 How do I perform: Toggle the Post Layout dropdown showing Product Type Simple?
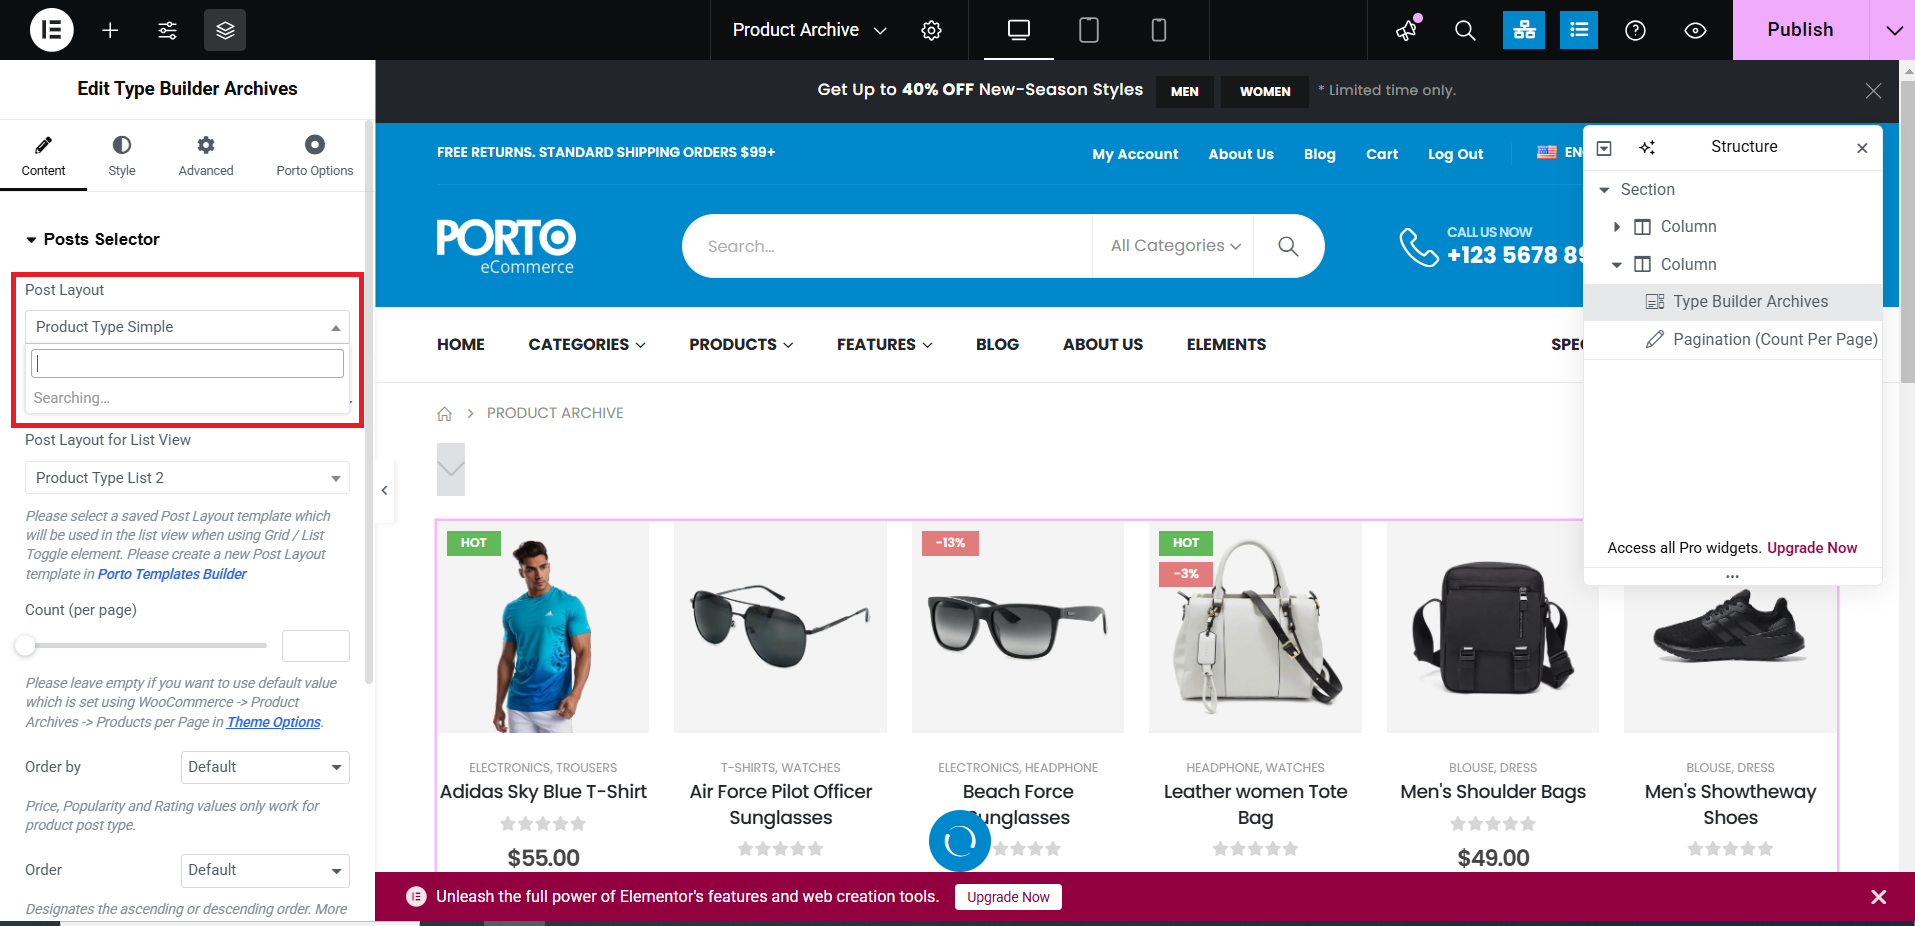pyautogui.click(x=187, y=327)
